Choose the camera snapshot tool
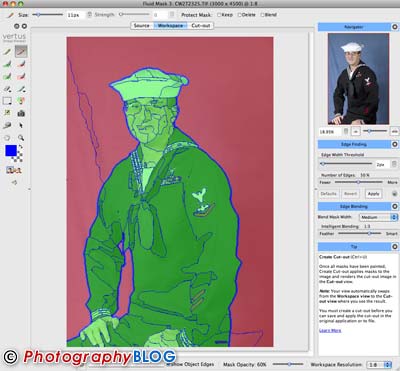The height and width of the screenshot is (371, 400). (x=21, y=114)
